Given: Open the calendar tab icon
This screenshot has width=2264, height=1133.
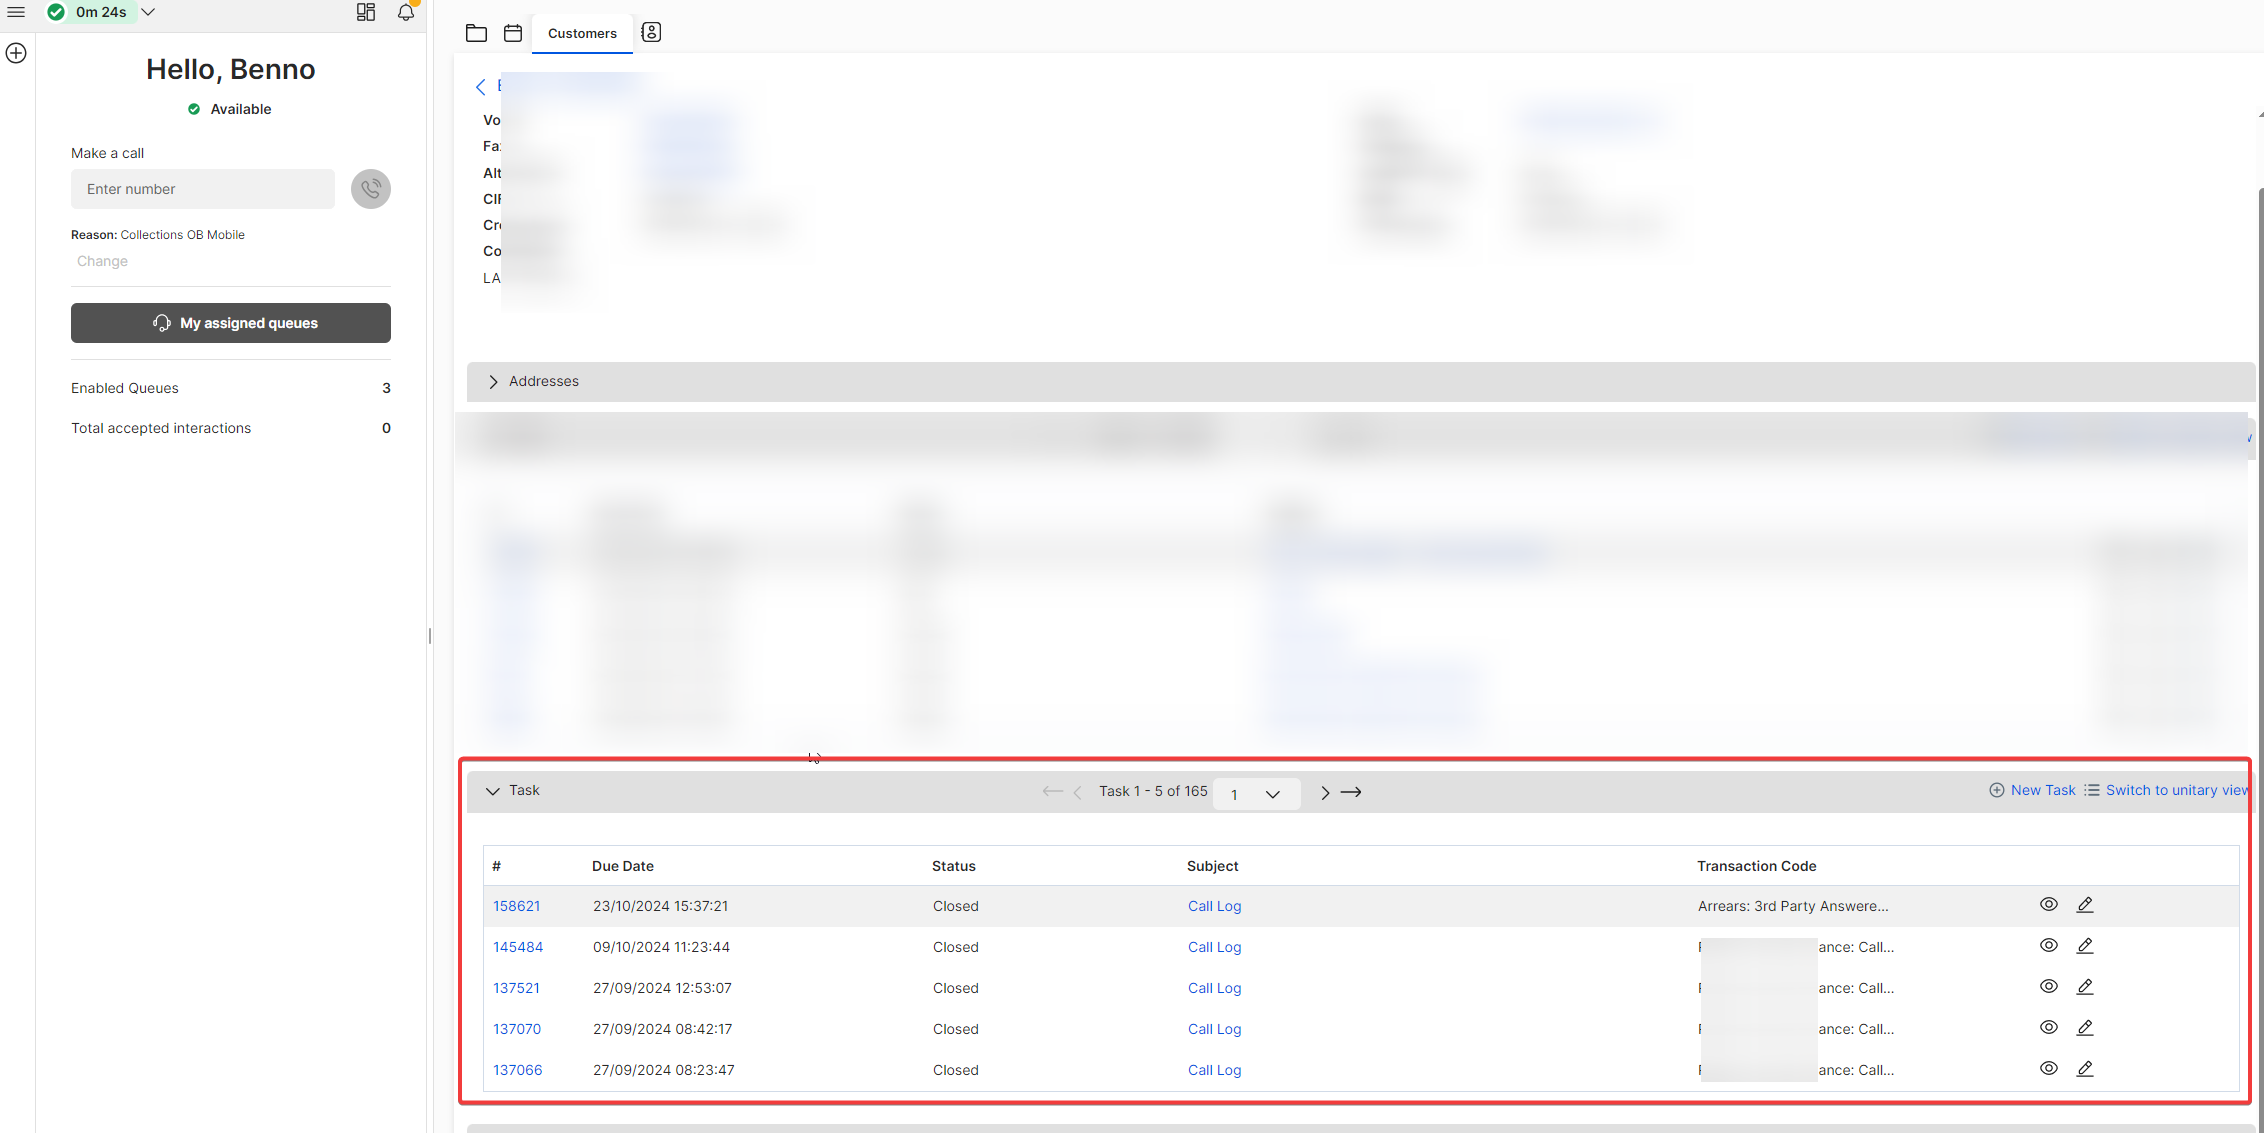Looking at the screenshot, I should click(x=513, y=33).
